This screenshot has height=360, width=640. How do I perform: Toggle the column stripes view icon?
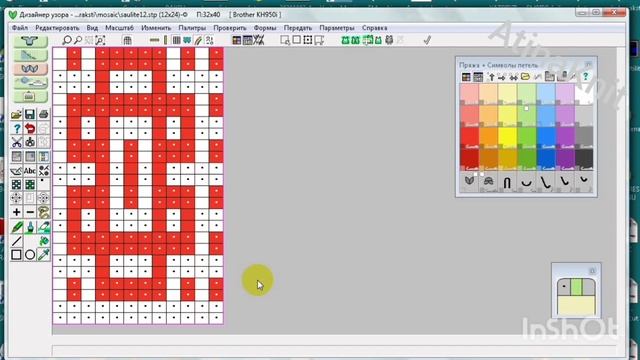pyautogui.click(x=176, y=40)
